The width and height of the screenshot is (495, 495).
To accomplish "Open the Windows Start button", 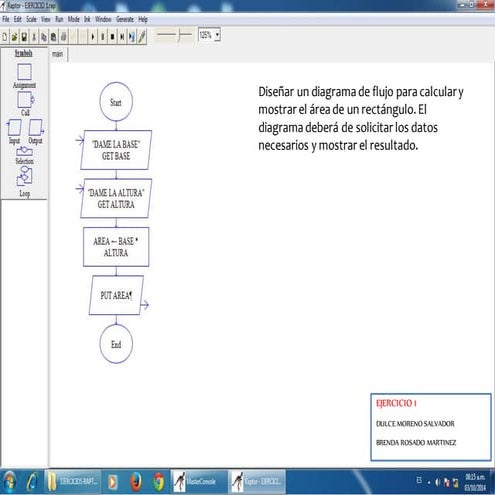I will tap(8, 482).
